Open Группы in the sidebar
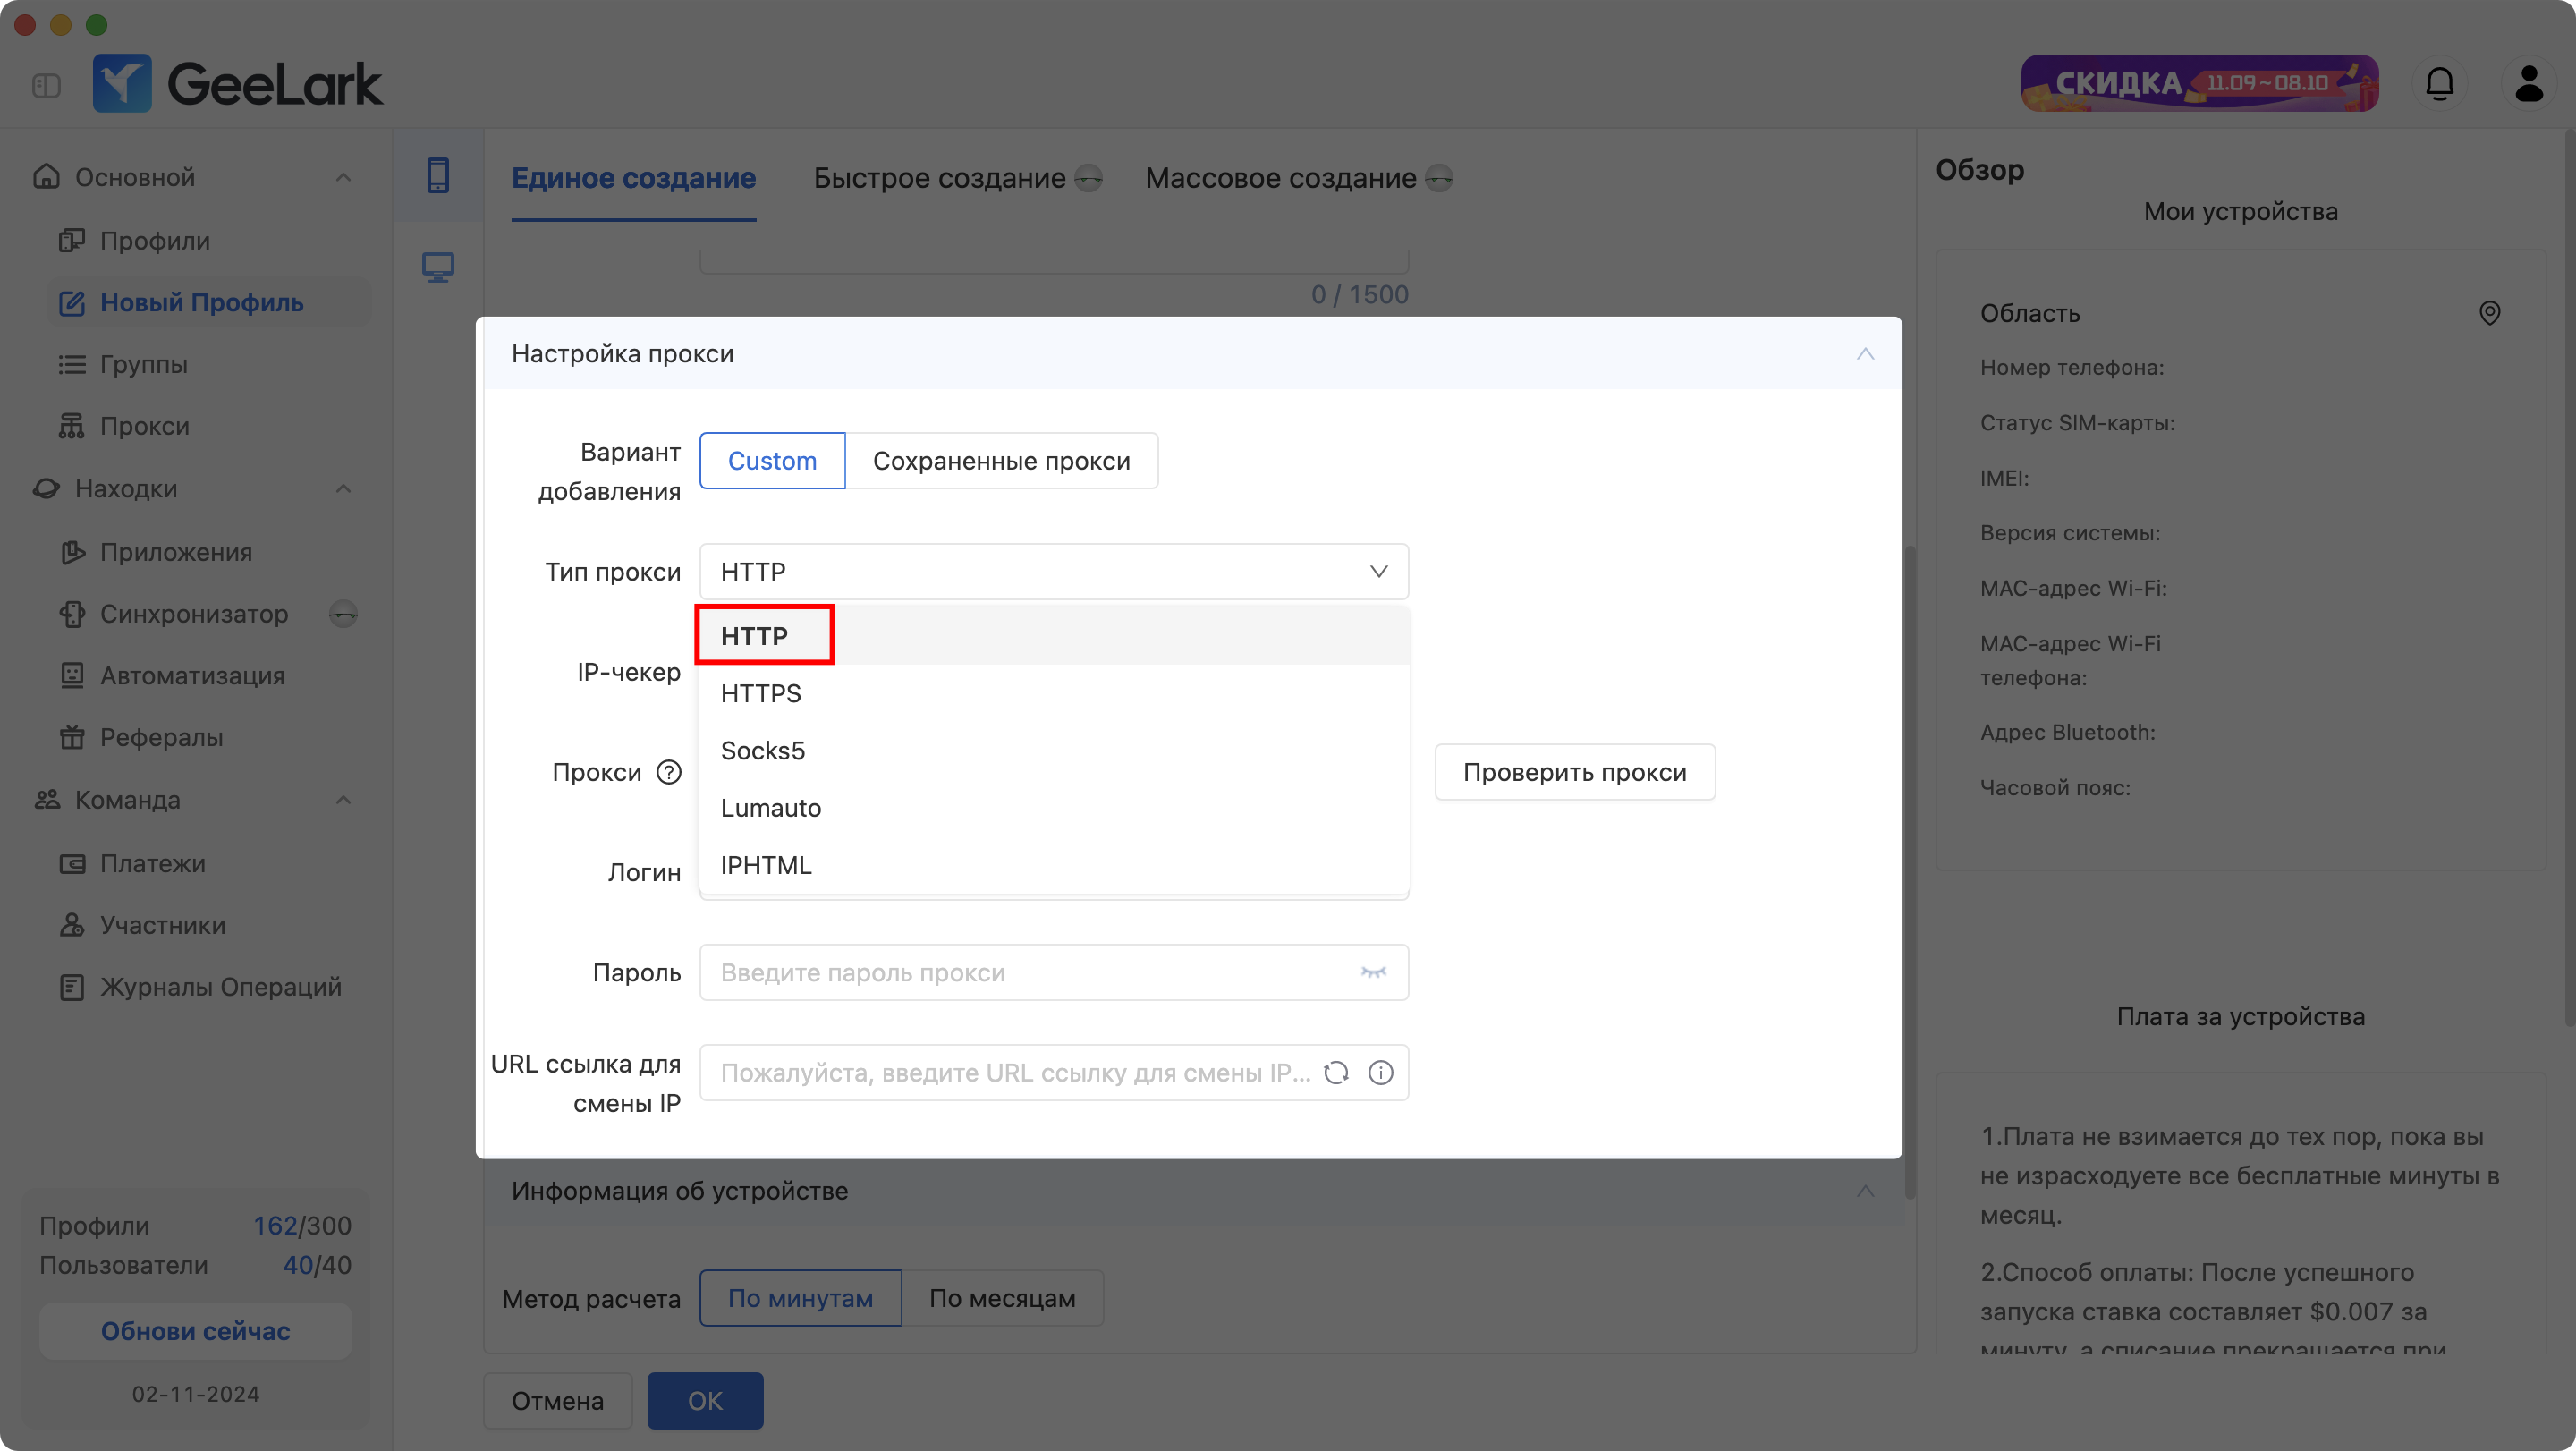This screenshot has width=2576, height=1451. pyautogui.click(x=210, y=364)
